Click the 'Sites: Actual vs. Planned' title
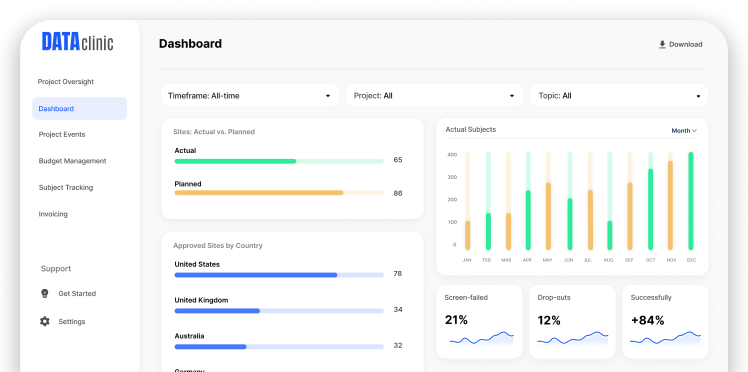The height and width of the screenshot is (372, 748). pyautogui.click(x=214, y=132)
